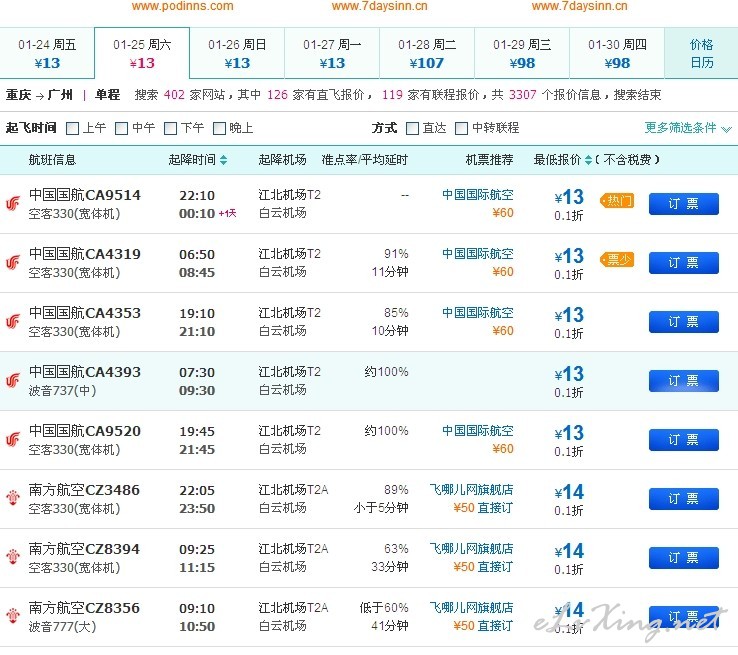The width and height of the screenshot is (738, 655).
Task: Click Air China logo beside CA4393
Action: (x=13, y=380)
